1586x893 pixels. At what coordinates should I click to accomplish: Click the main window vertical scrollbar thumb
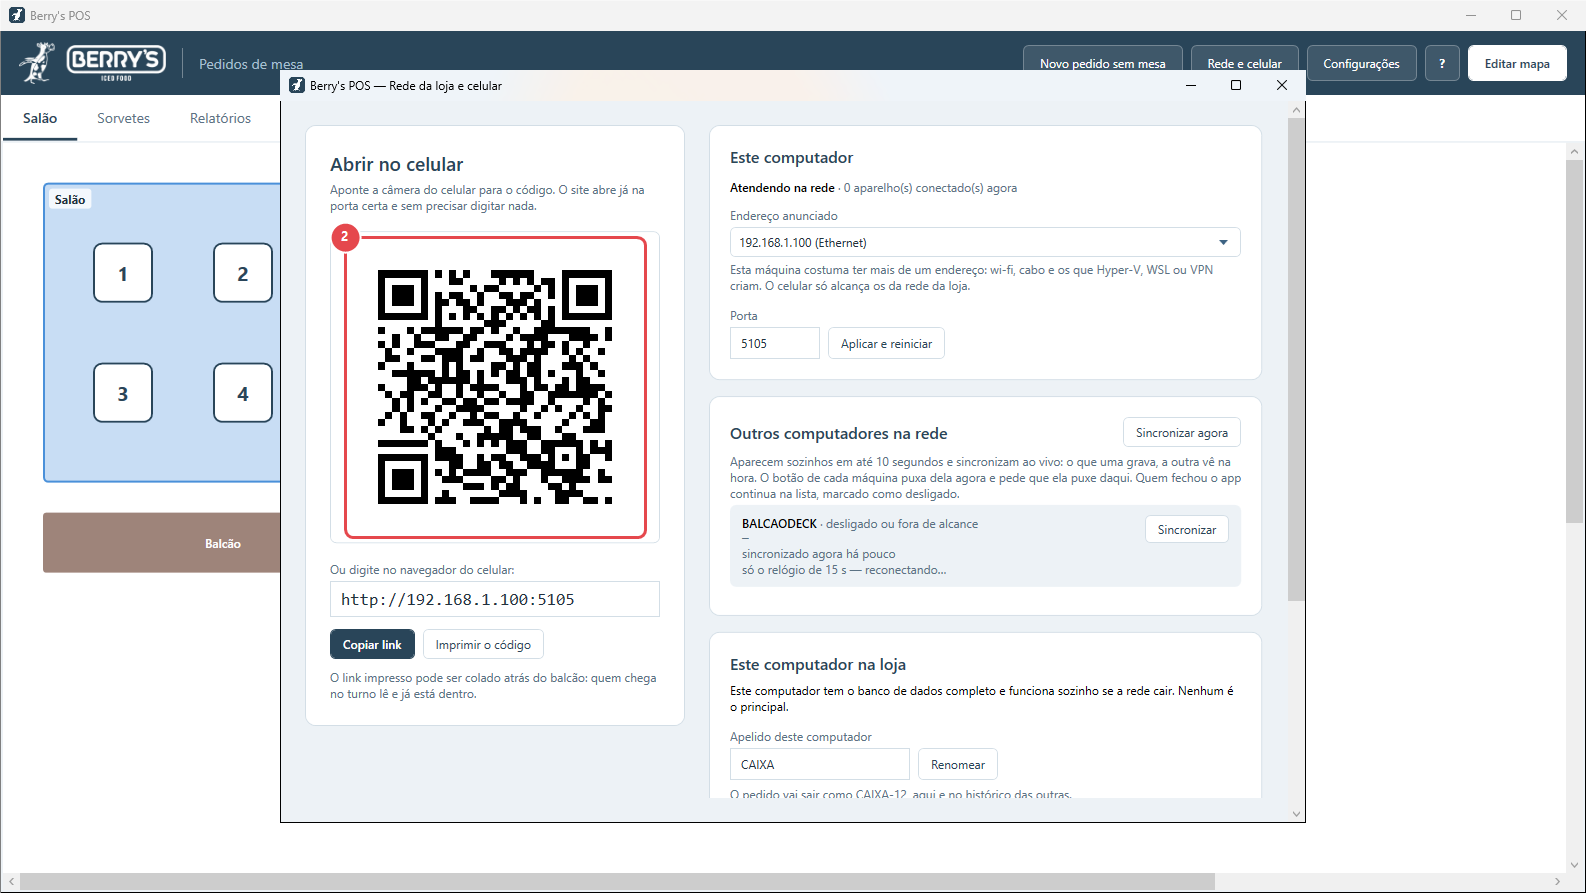(x=1574, y=342)
